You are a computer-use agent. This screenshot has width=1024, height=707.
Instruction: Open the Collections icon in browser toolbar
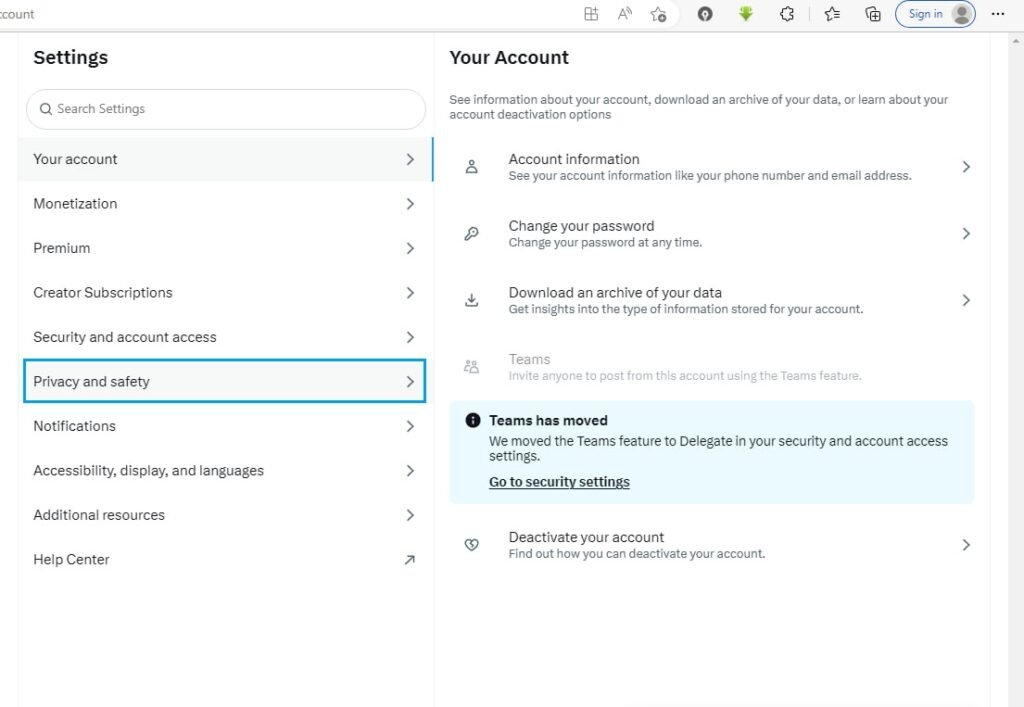872,14
